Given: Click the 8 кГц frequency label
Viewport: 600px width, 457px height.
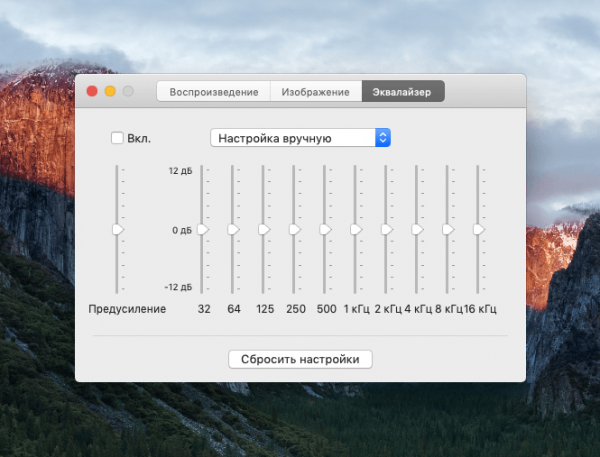Looking at the screenshot, I should pyautogui.click(x=449, y=309).
